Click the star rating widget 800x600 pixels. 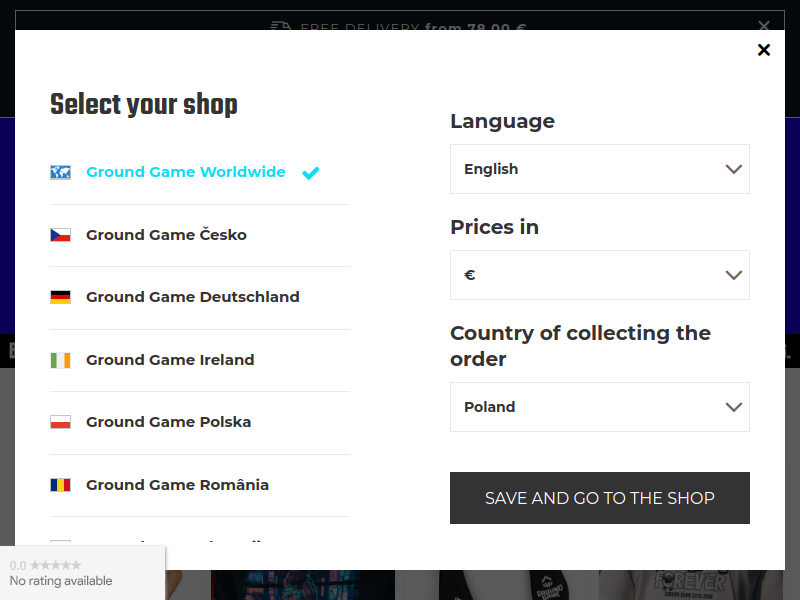82,573
